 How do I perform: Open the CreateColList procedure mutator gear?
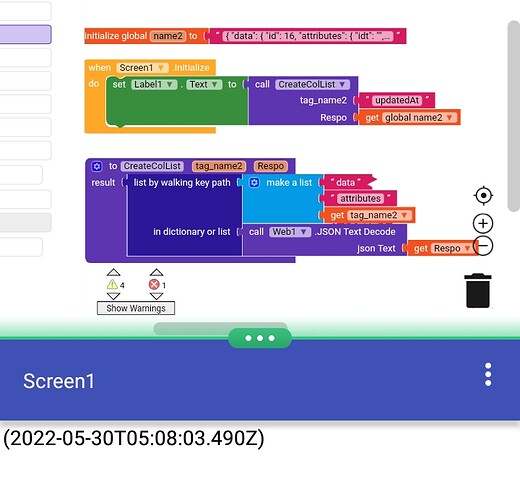point(97,166)
